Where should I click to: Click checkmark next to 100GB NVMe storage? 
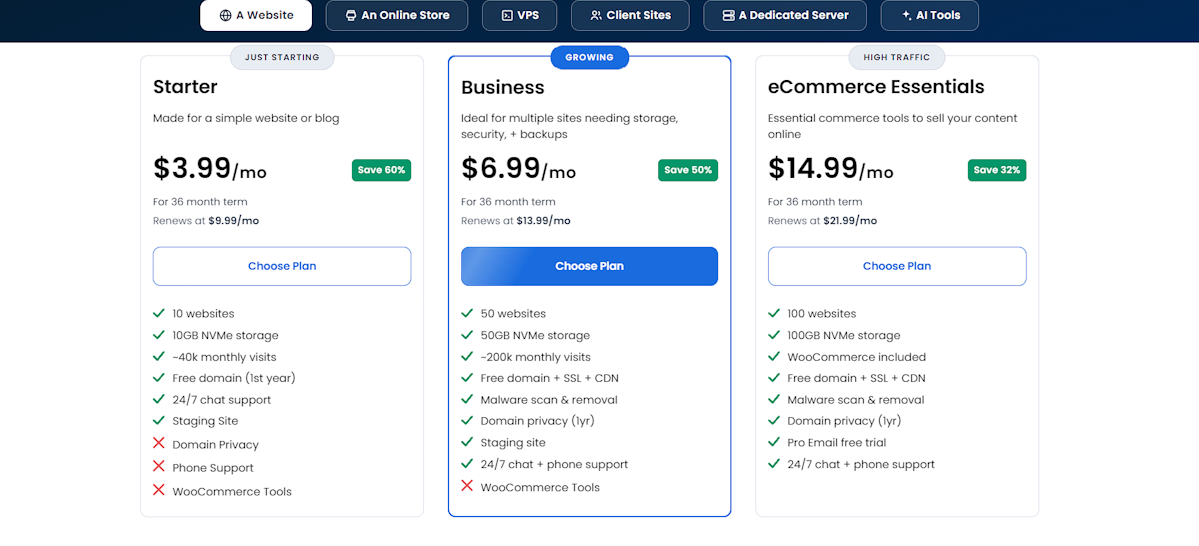774,334
